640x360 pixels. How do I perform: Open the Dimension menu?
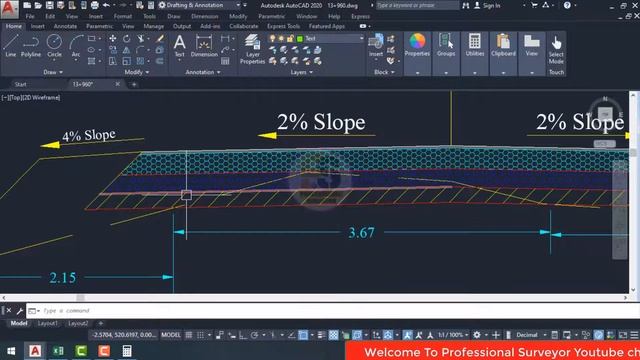(204, 17)
